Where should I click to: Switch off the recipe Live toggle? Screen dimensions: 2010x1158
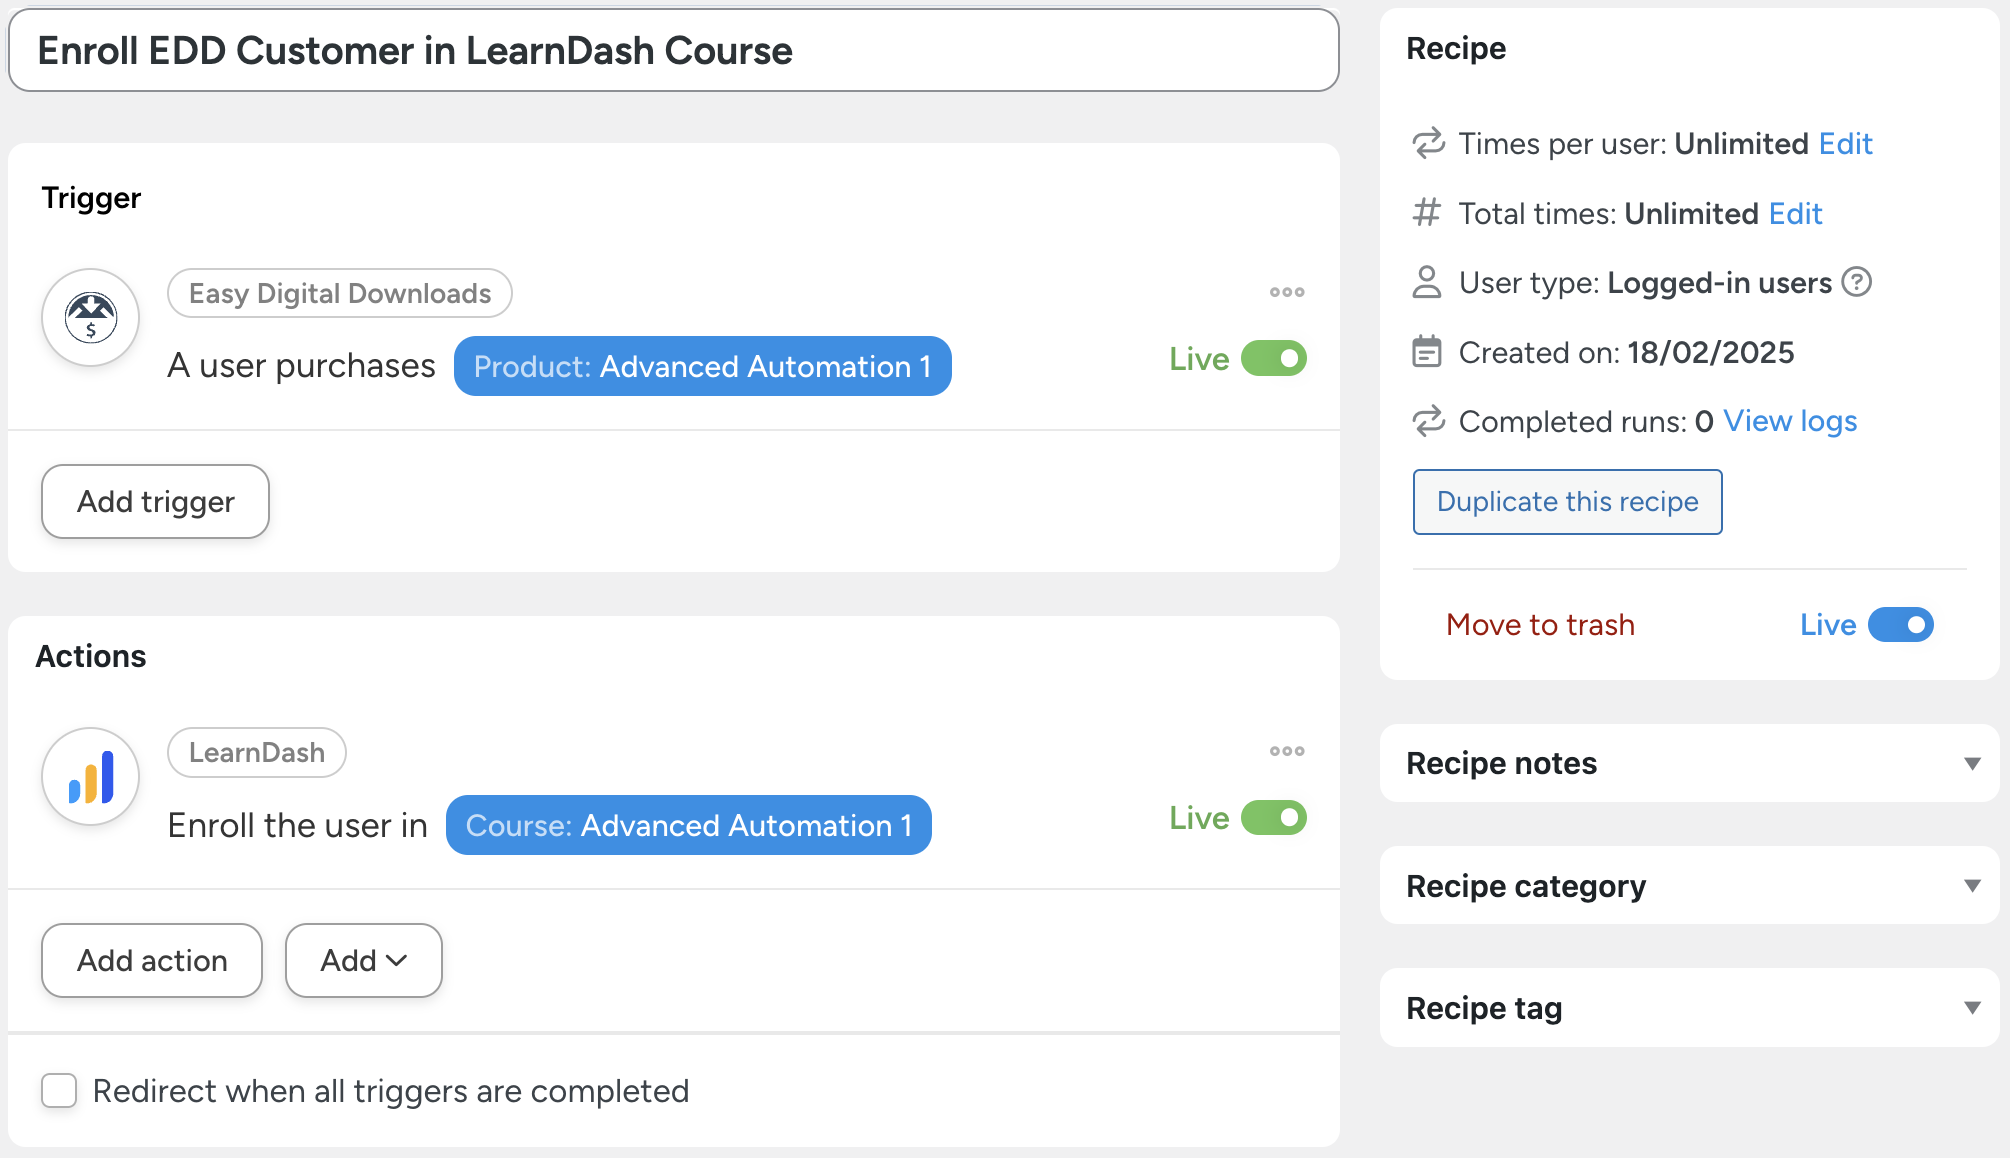pyautogui.click(x=1901, y=625)
